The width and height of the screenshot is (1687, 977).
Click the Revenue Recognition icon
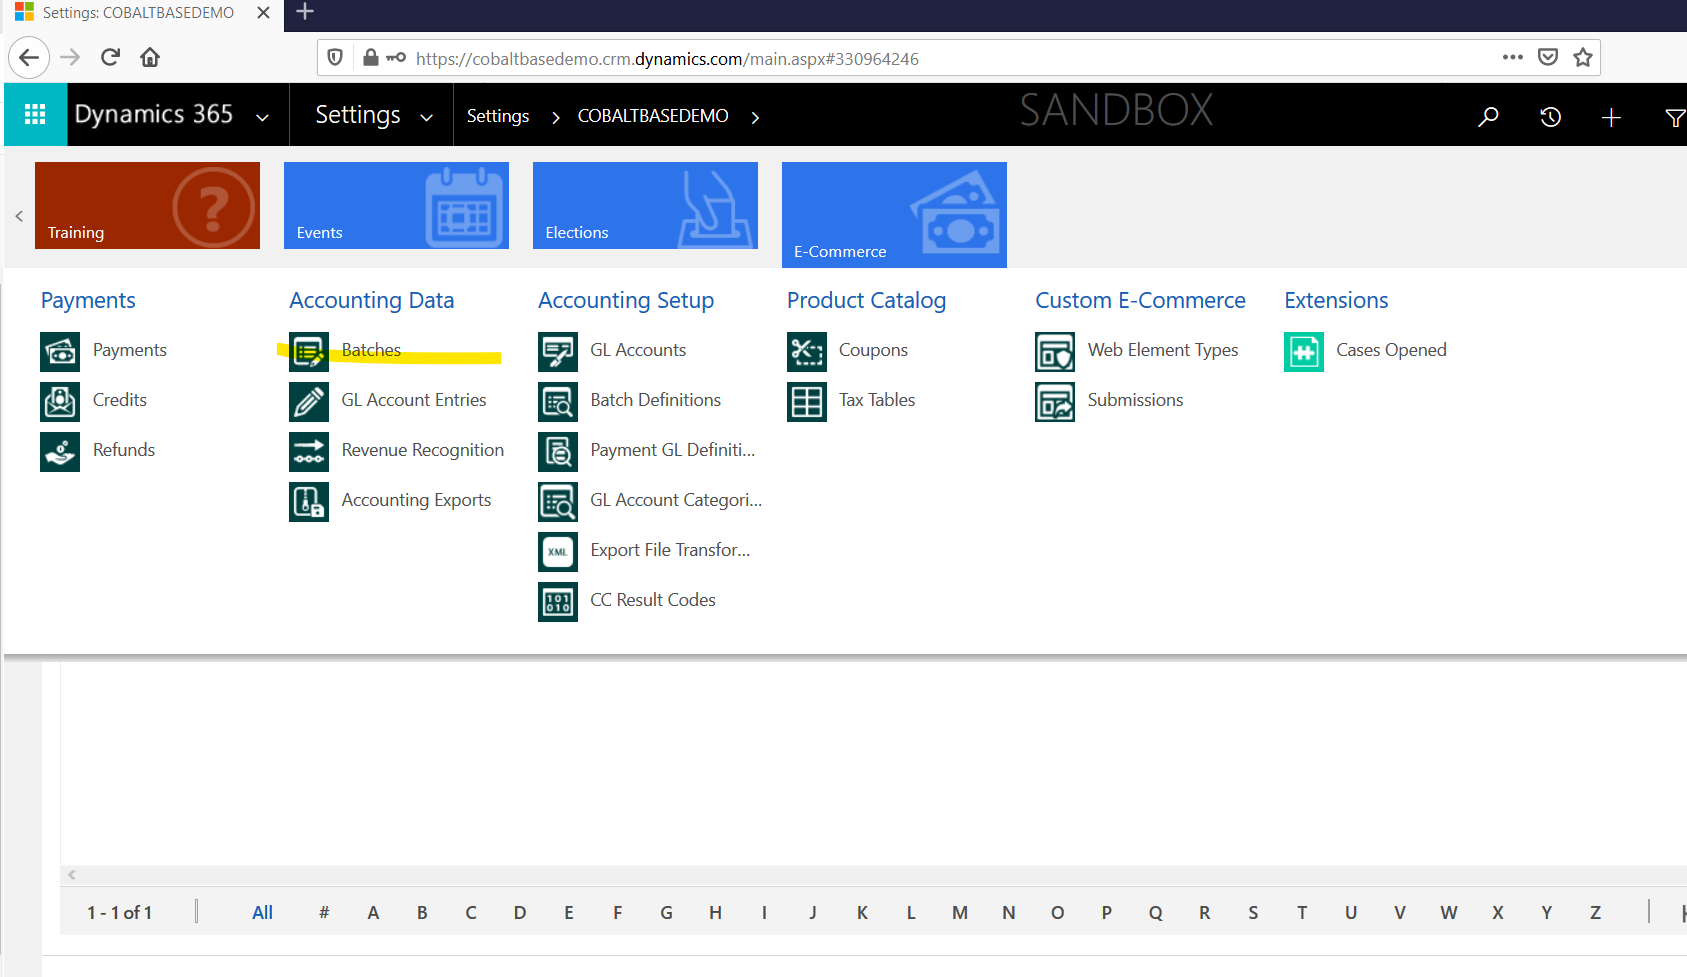[x=309, y=451]
